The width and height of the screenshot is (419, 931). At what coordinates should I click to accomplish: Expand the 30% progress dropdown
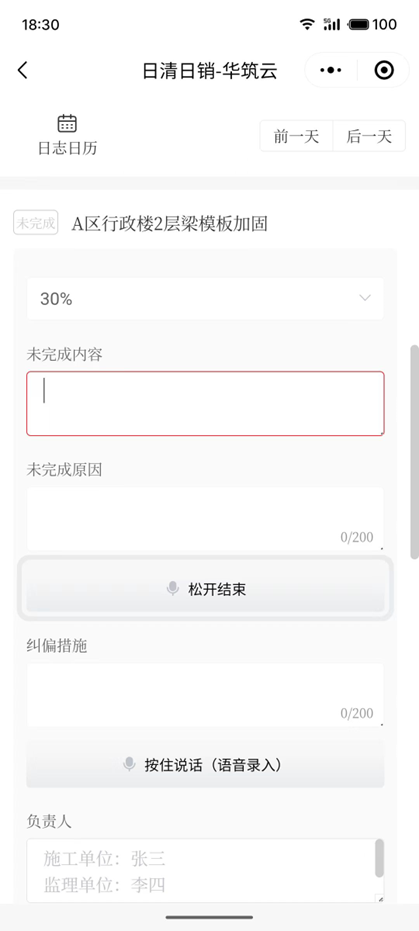point(205,299)
